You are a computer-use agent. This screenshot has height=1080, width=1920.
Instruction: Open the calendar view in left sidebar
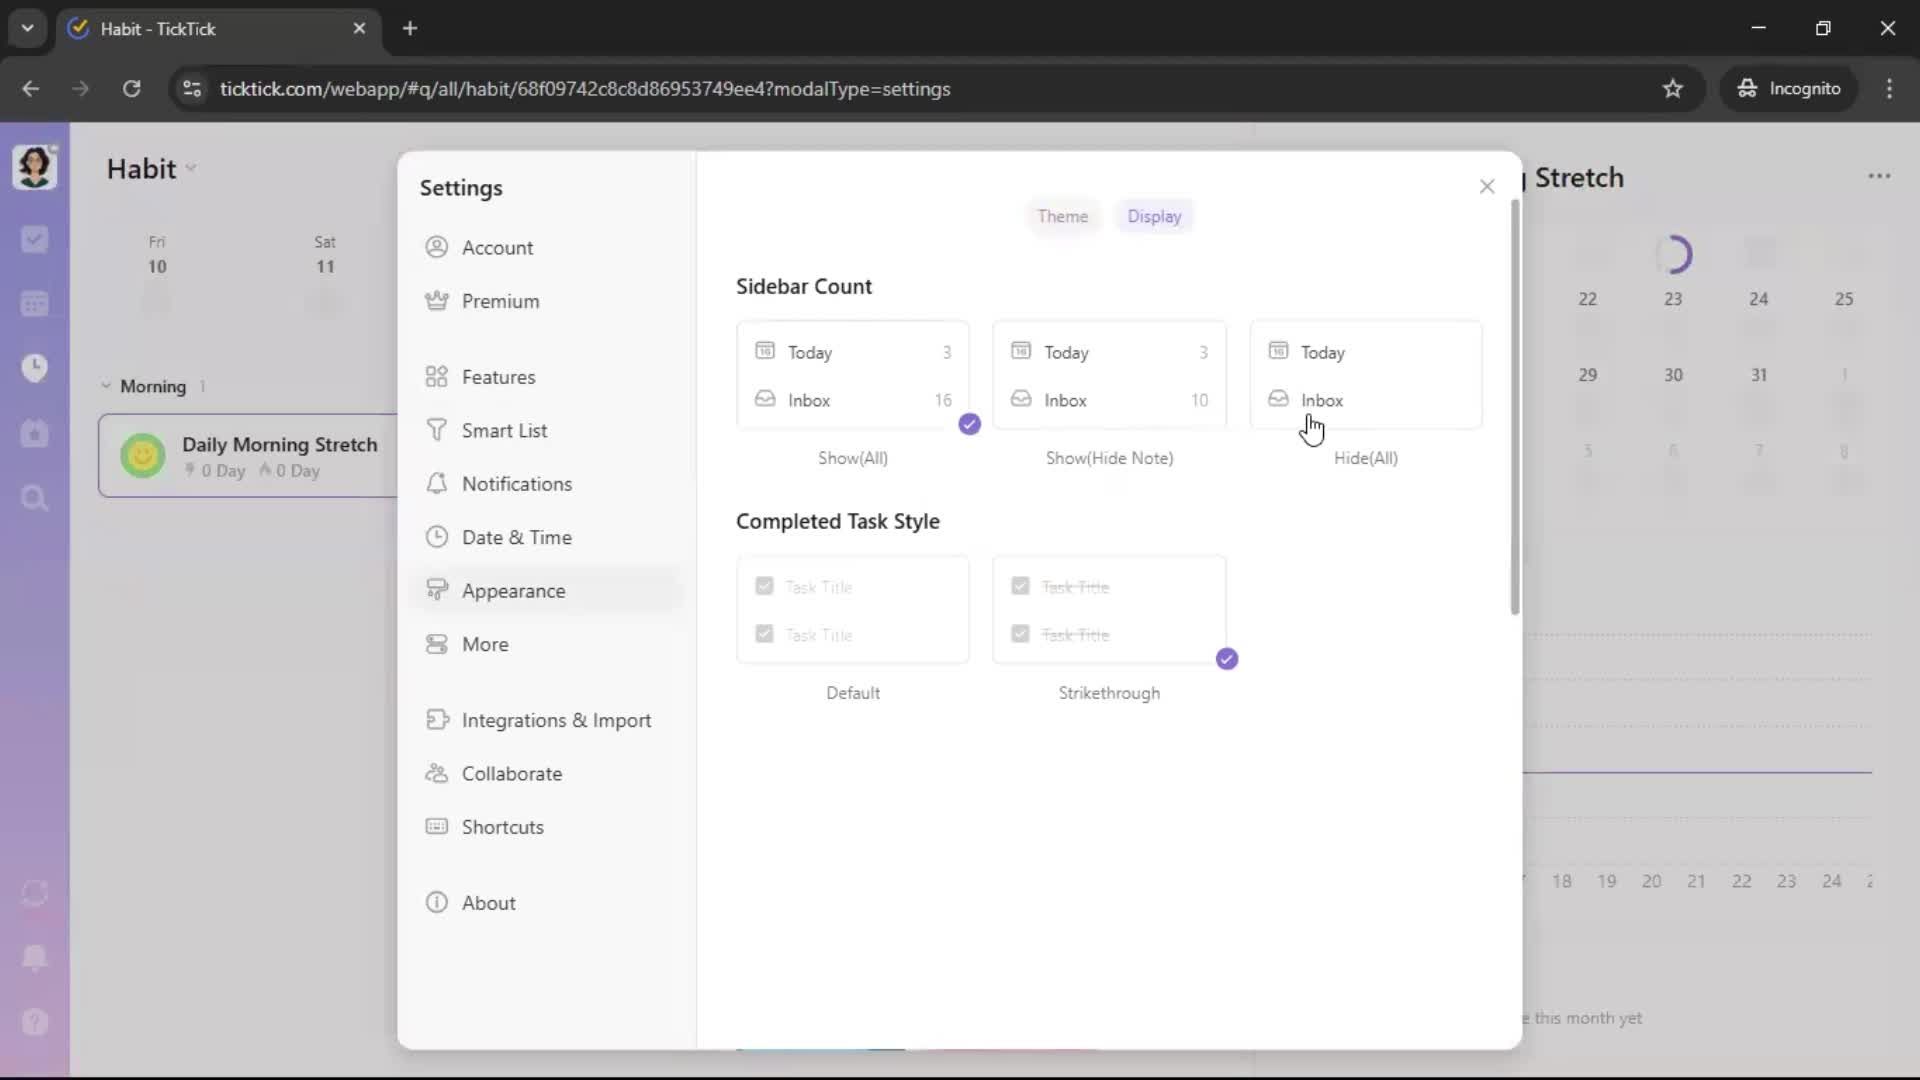click(x=34, y=304)
